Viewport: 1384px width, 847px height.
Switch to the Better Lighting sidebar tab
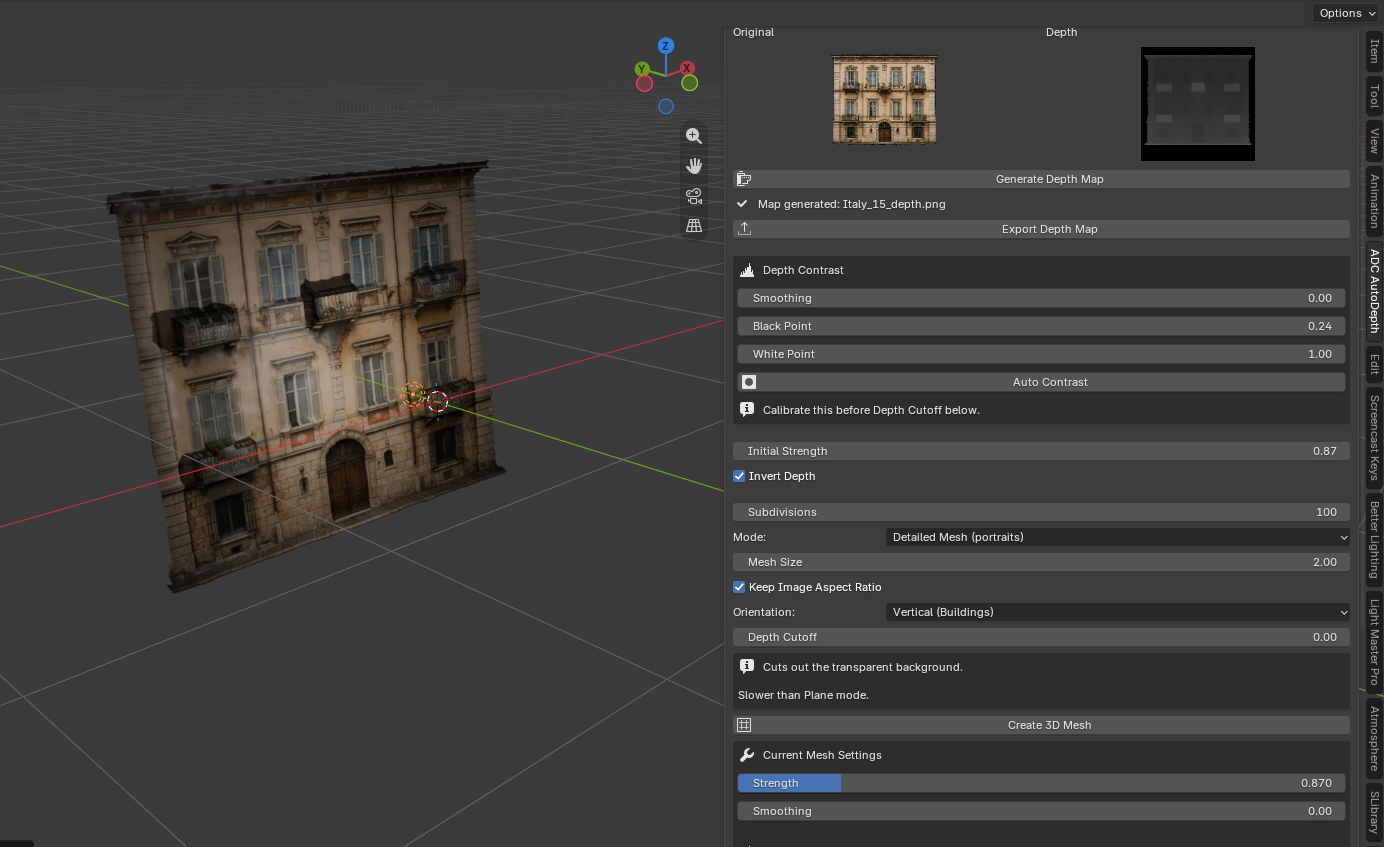tap(1375, 540)
